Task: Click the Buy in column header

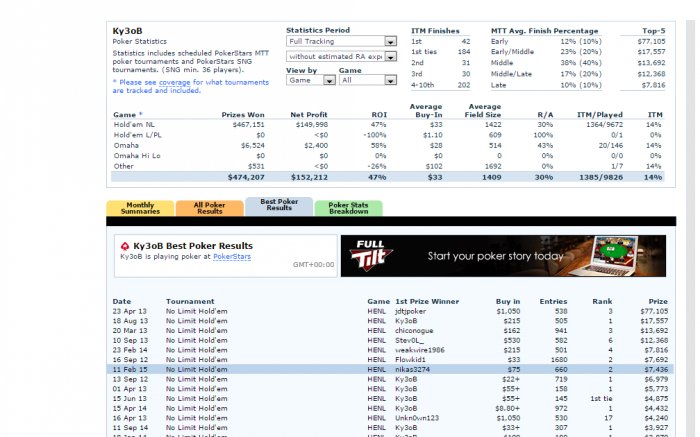Action: (508, 301)
